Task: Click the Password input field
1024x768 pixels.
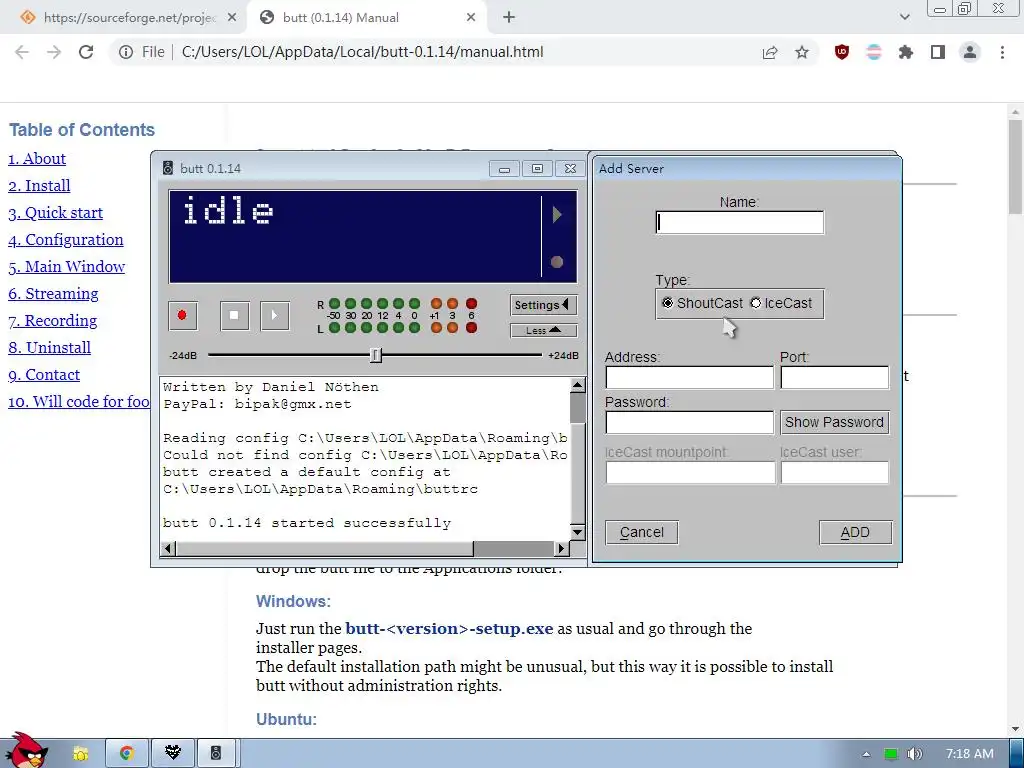Action: (690, 423)
